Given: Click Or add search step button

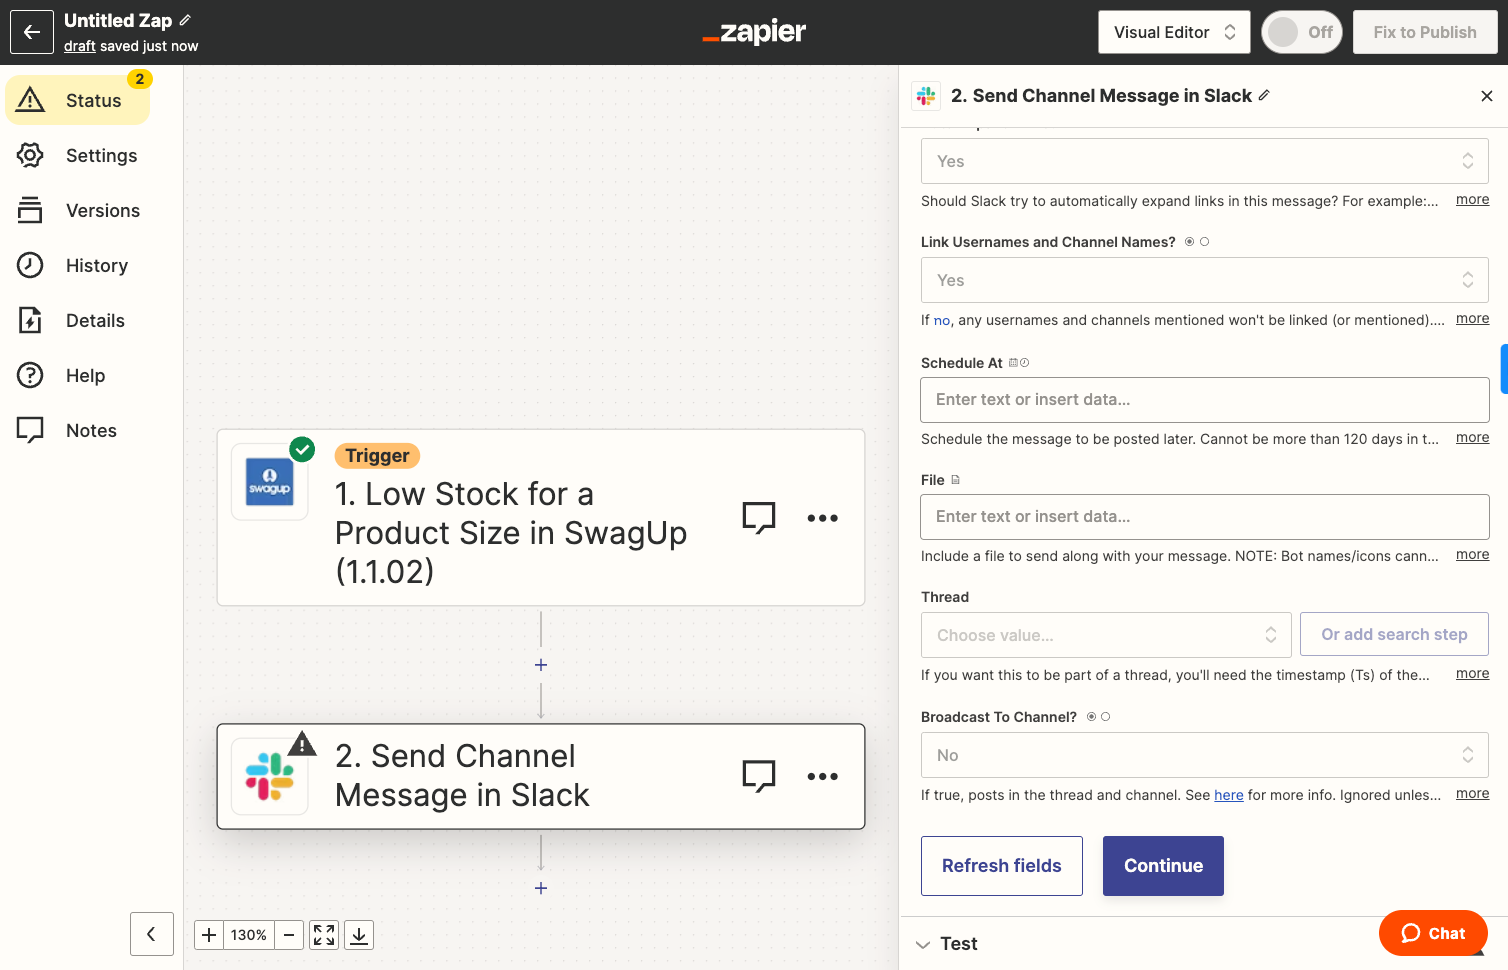Looking at the screenshot, I should click(1394, 634).
